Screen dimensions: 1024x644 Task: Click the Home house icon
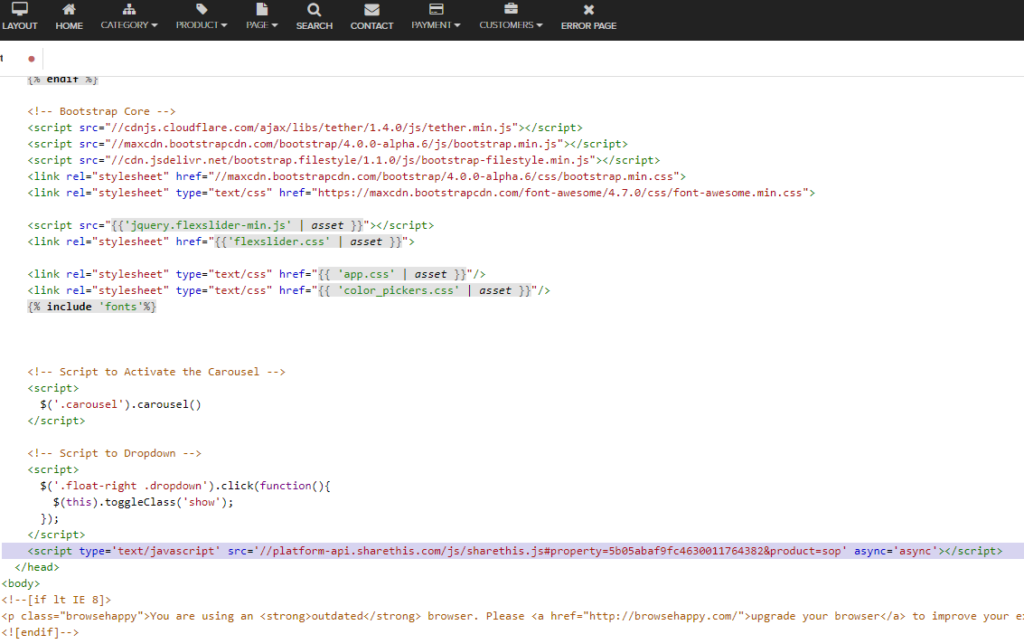[69, 9]
